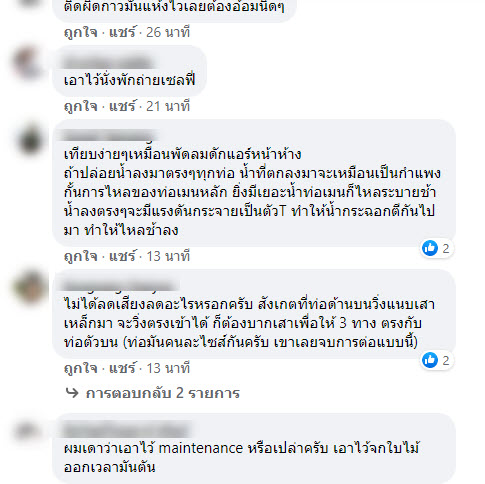This screenshot has width=485, height=484.
Task: Click the like reaction icon on the fan airflow comment
Action: pyautogui.click(x=430, y=248)
